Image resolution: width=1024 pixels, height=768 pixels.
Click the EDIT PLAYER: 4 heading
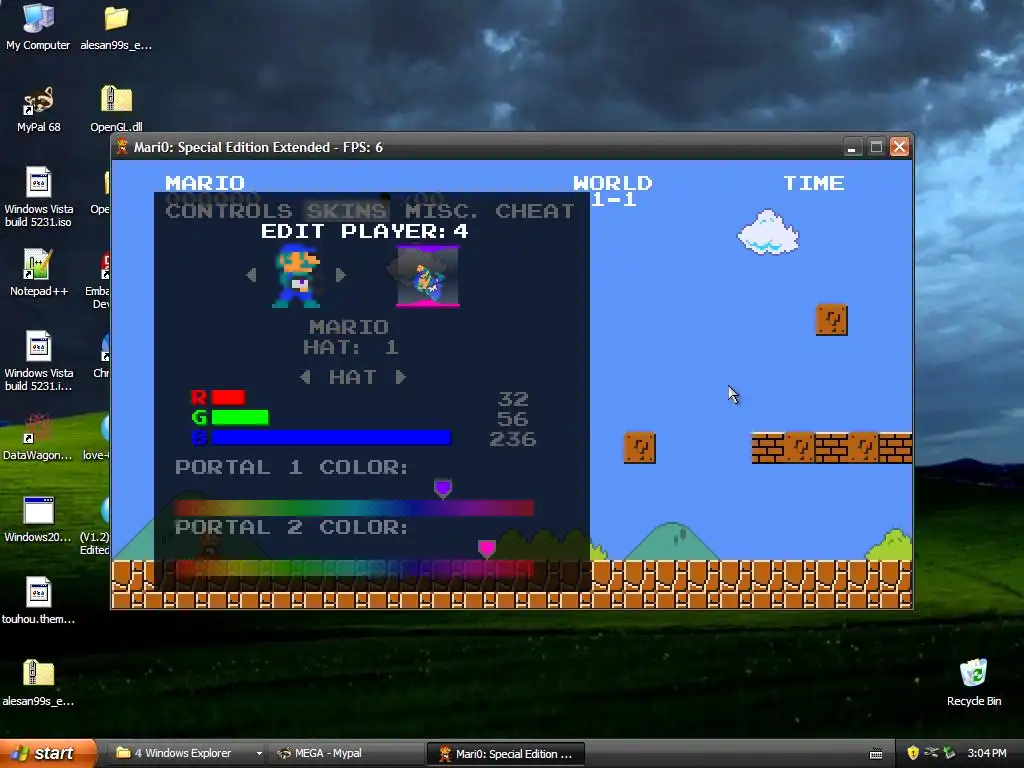(364, 231)
